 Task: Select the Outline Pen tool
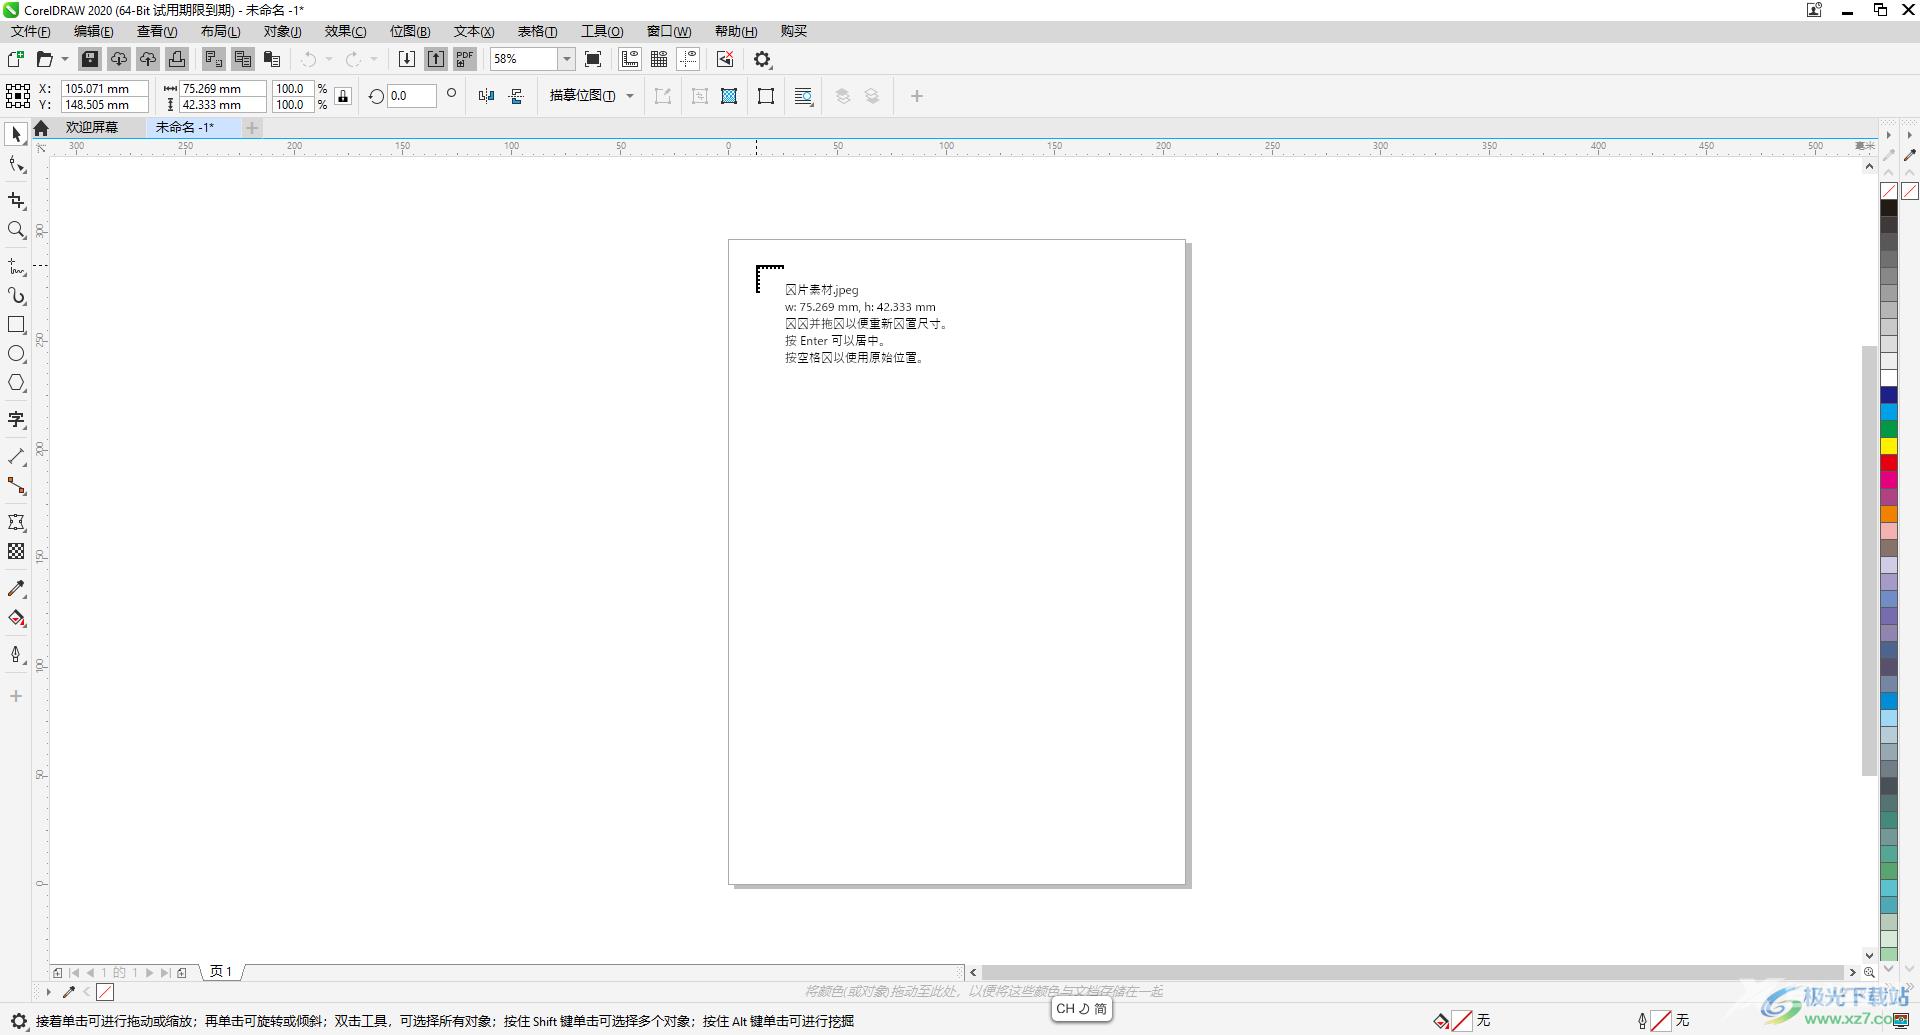click(x=16, y=655)
